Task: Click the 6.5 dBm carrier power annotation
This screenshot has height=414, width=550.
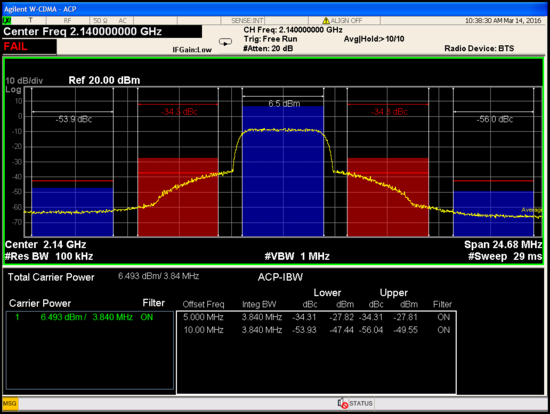Action: [x=284, y=104]
